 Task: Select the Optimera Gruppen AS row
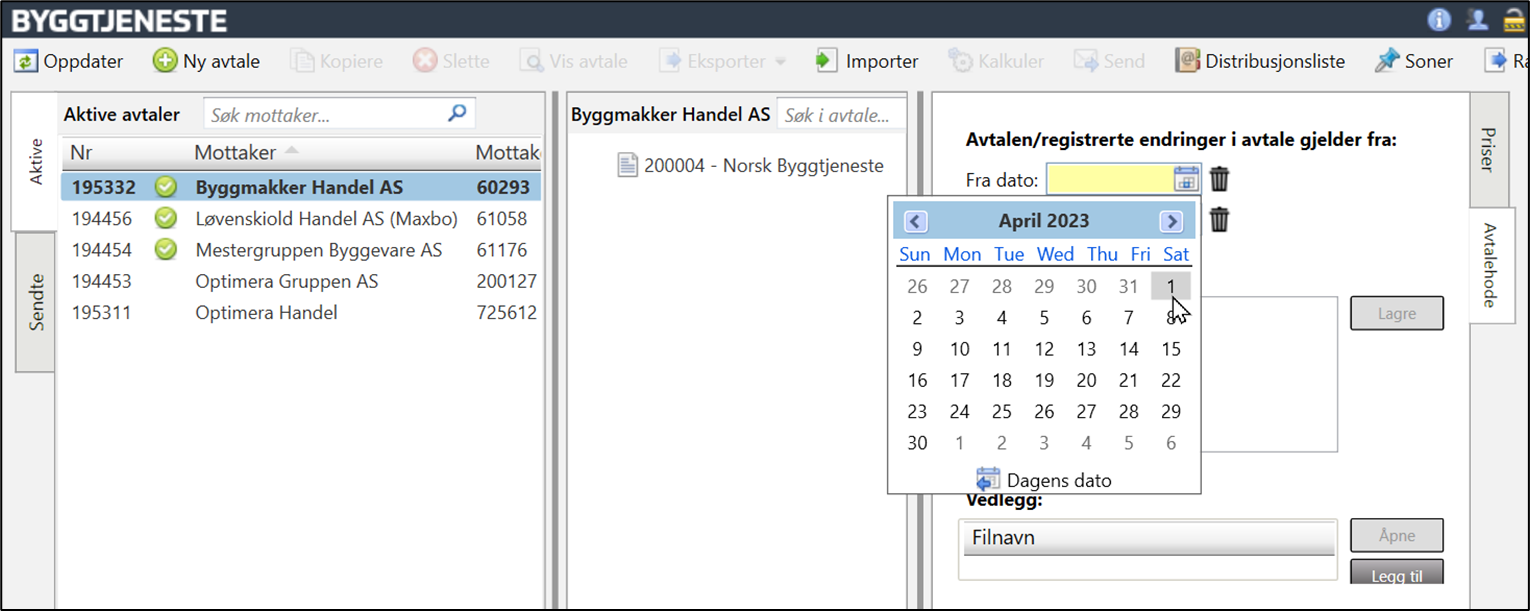coord(286,282)
